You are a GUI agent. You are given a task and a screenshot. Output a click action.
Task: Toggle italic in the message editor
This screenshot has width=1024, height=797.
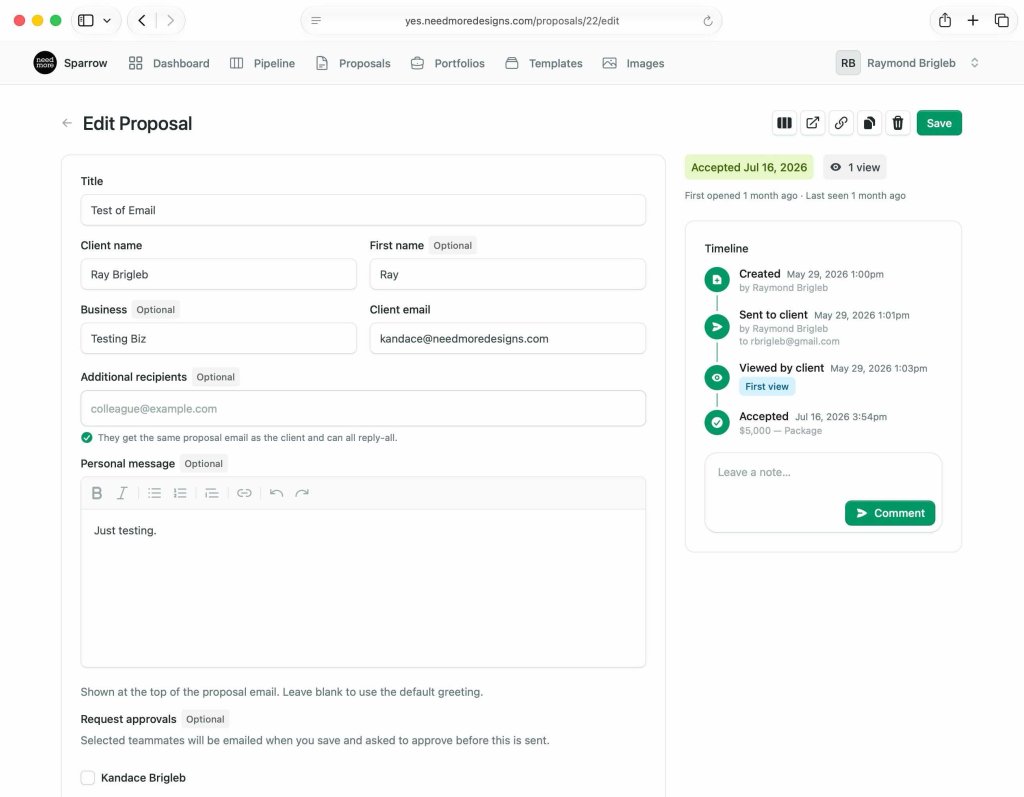(122, 493)
